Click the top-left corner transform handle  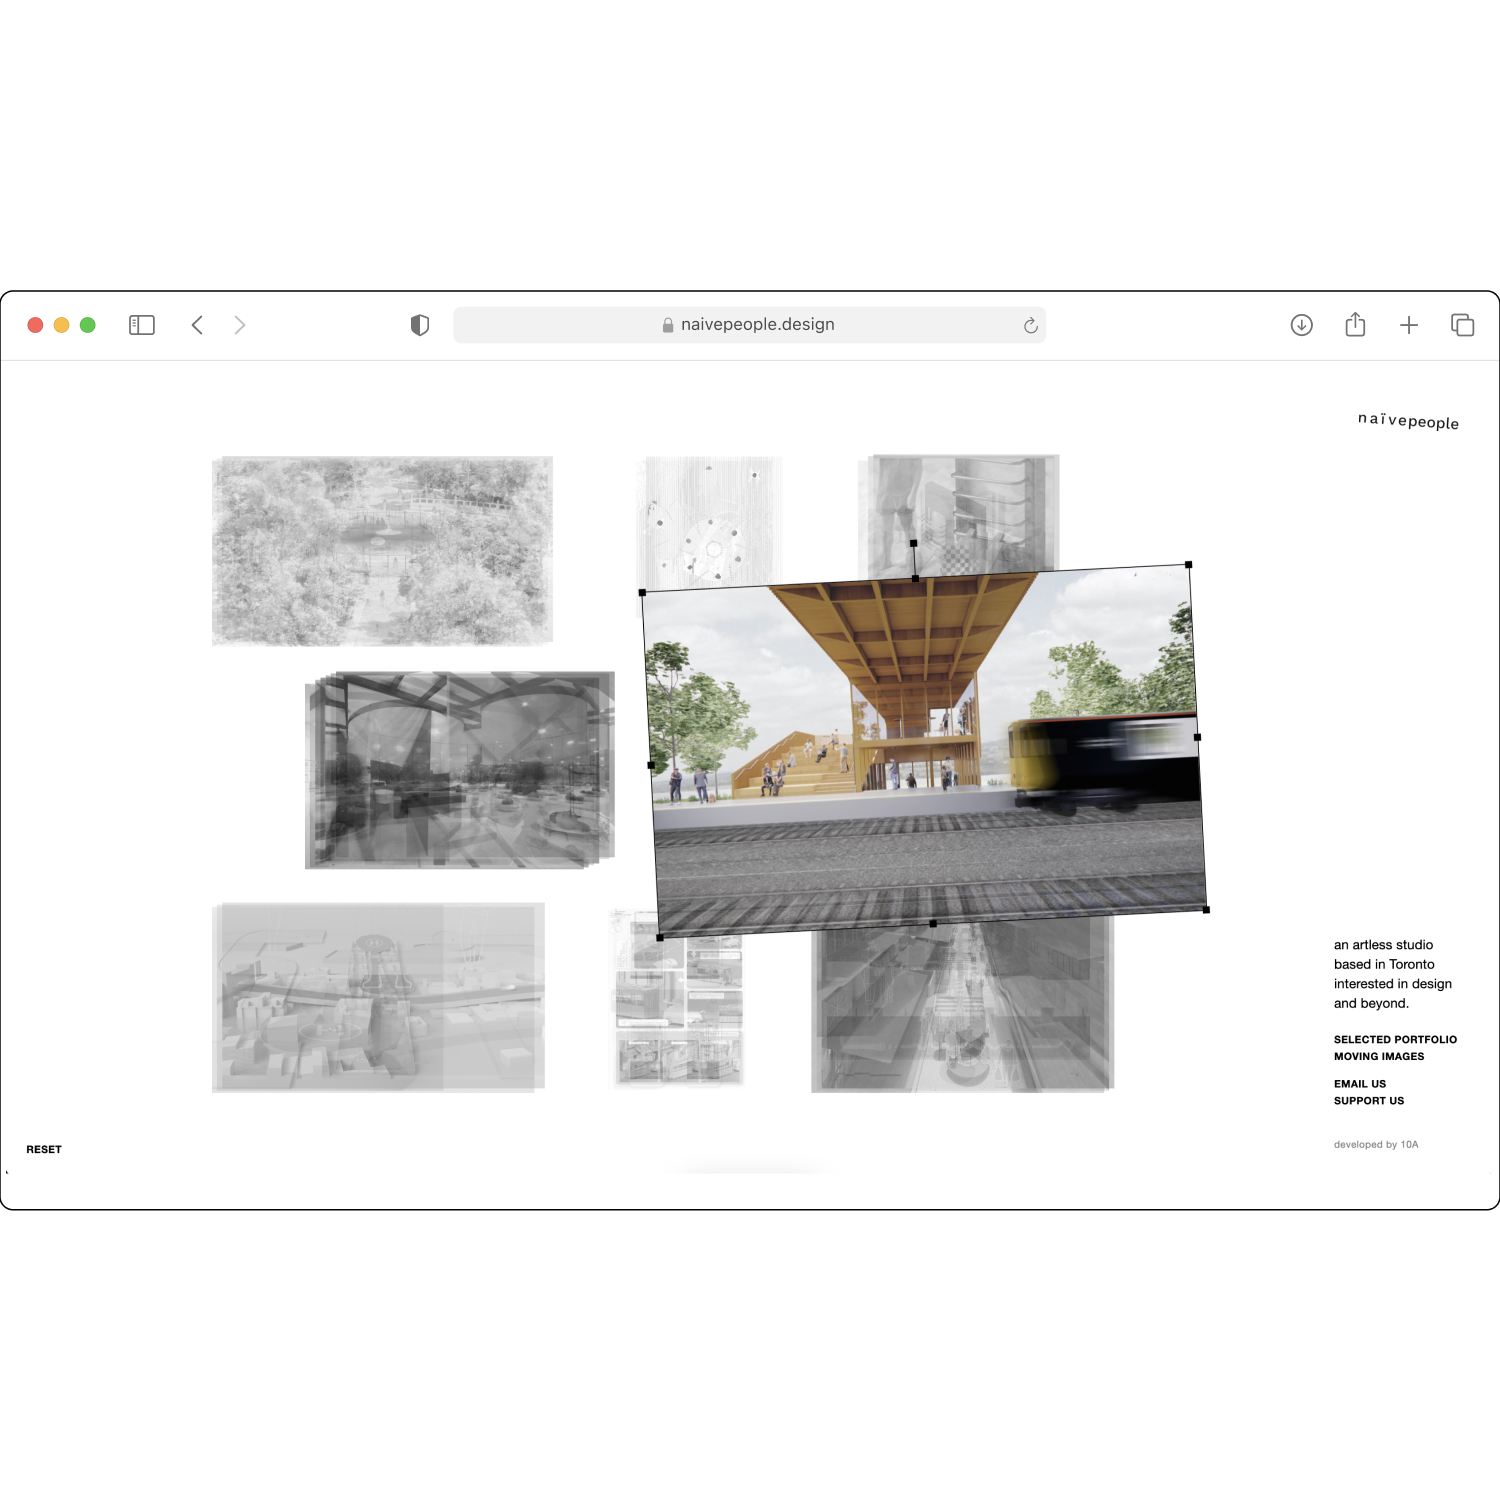642,593
